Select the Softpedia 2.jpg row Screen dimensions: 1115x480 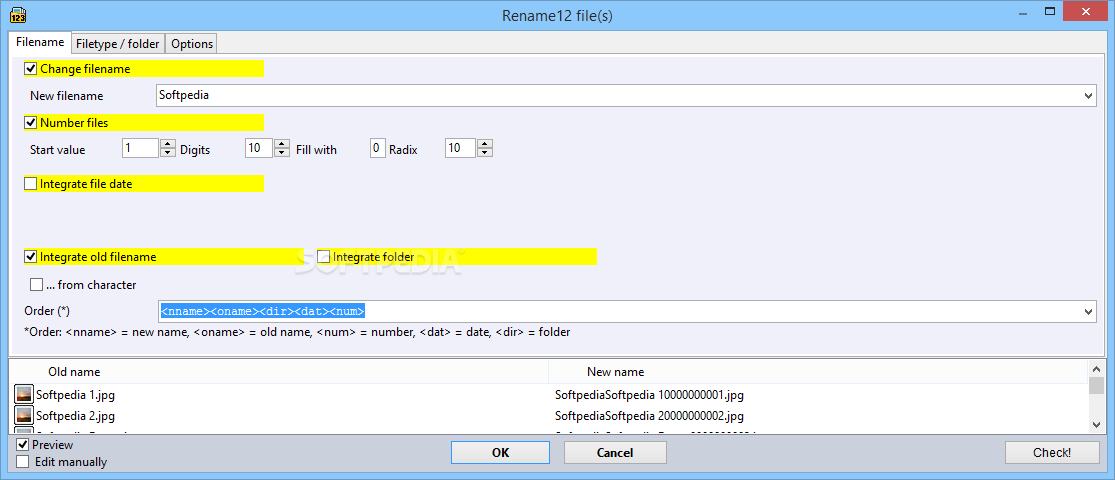point(549,415)
